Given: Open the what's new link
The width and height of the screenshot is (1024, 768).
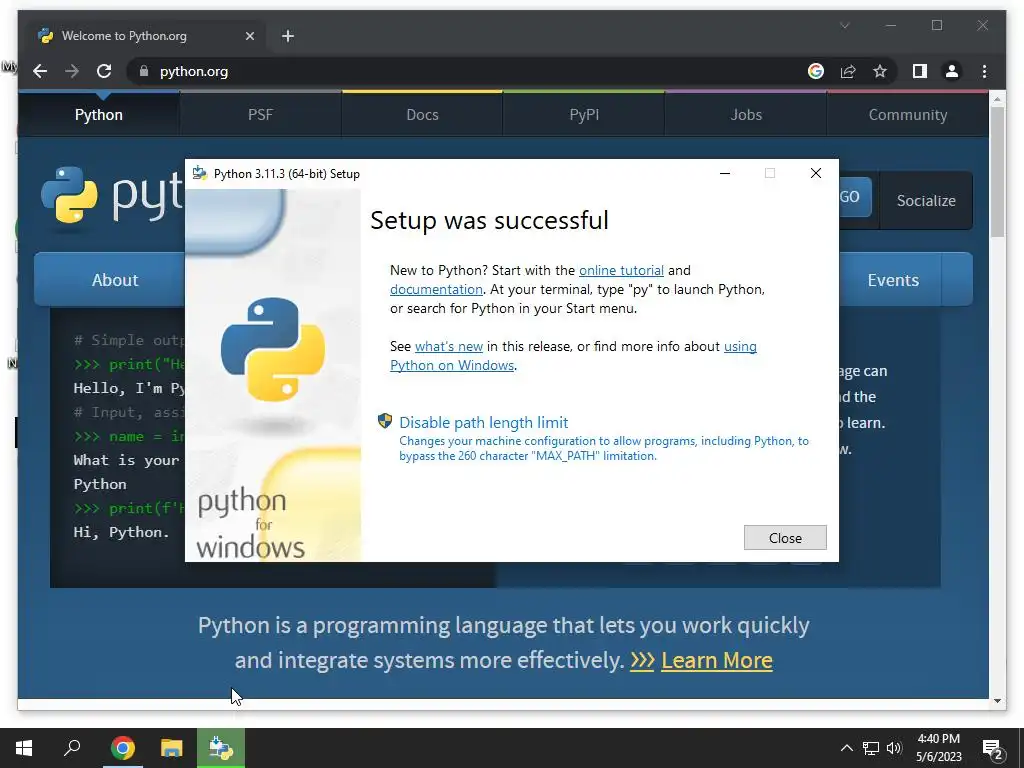Looking at the screenshot, I should tap(449, 347).
